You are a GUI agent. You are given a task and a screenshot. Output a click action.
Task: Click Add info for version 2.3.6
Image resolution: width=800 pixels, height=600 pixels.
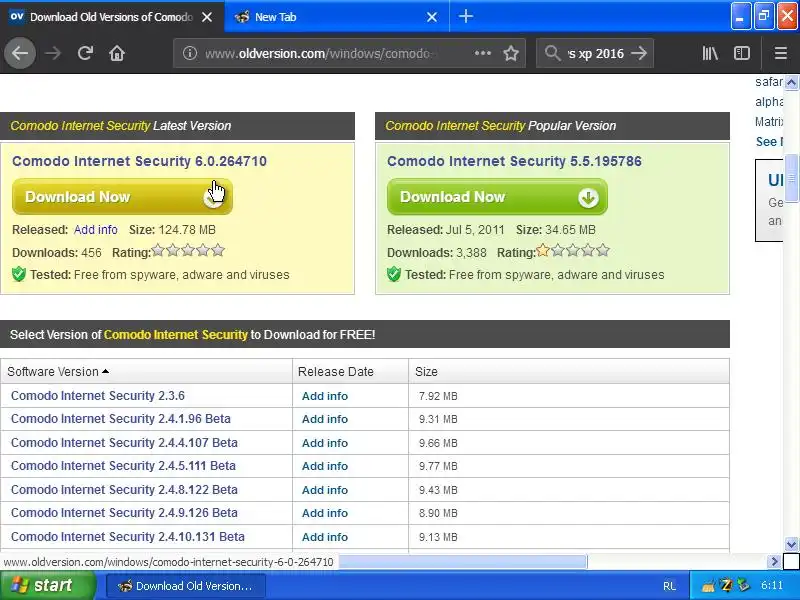pos(325,396)
